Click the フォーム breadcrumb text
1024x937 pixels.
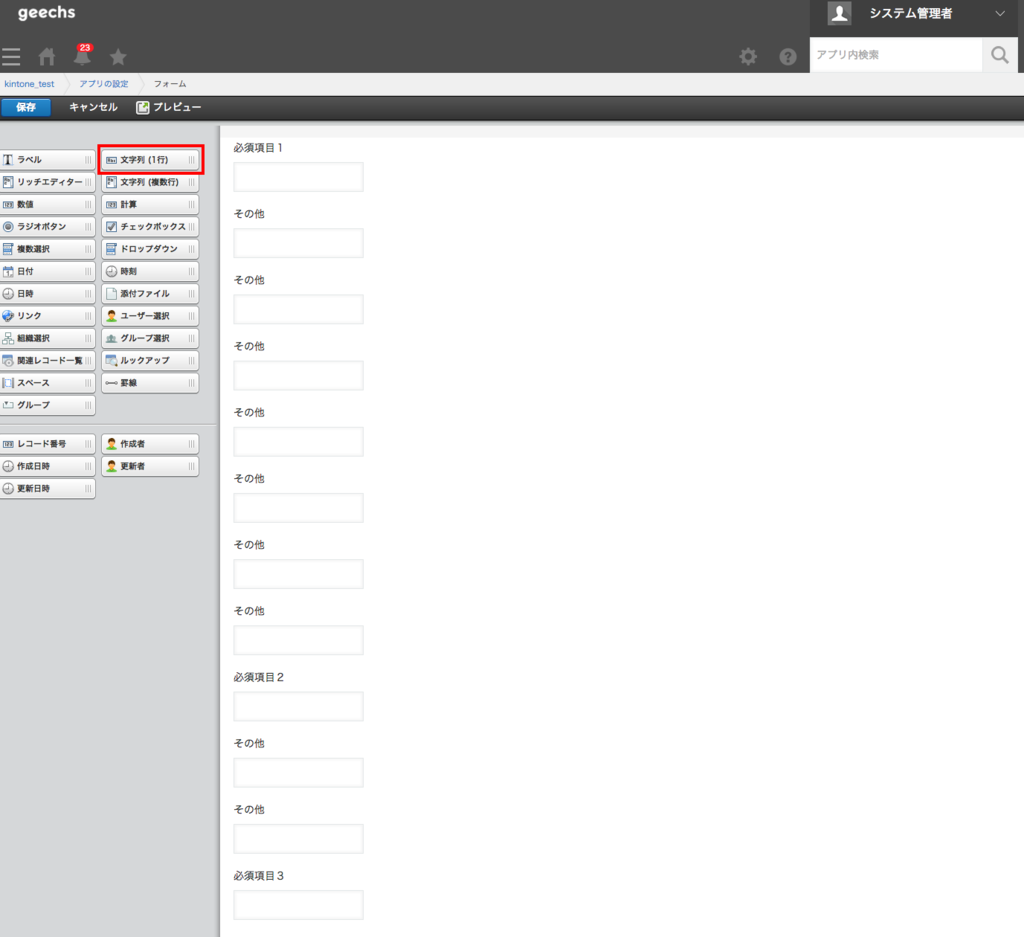point(170,84)
